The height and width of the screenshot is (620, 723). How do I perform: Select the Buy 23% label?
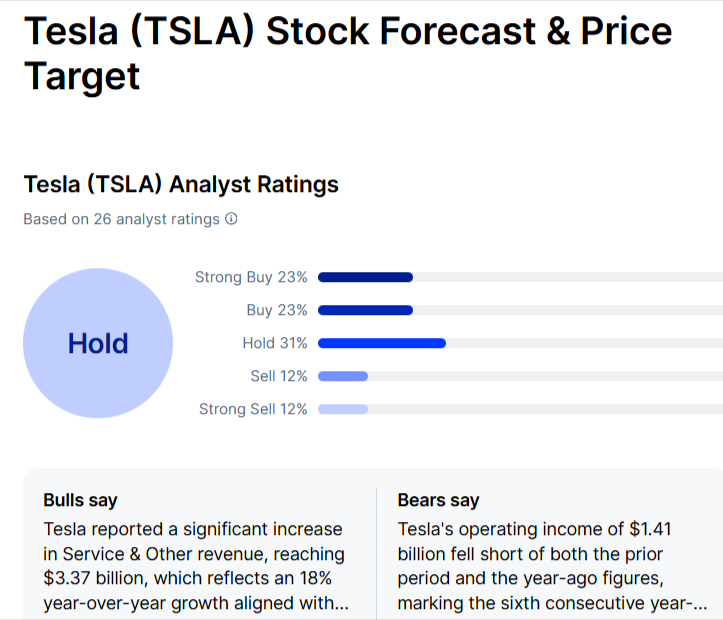point(277,310)
